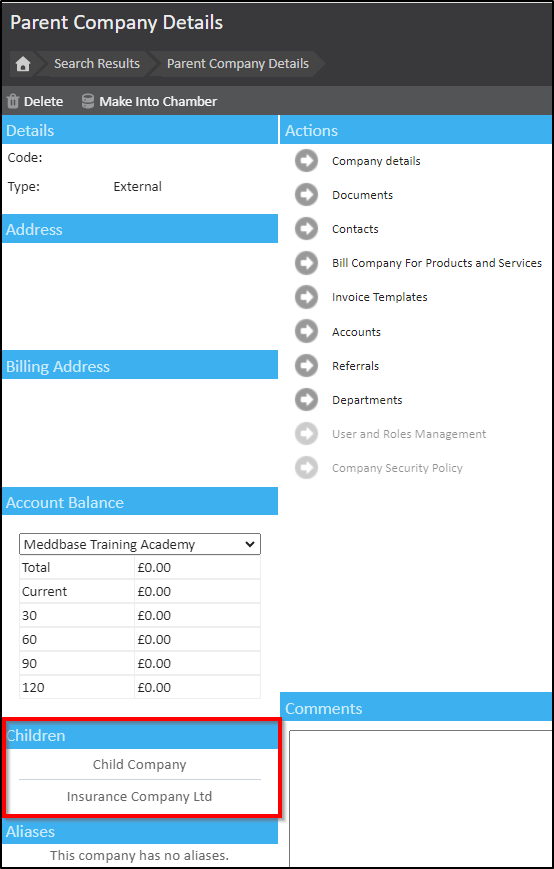Click the home icon in breadcrumb
The height and width of the screenshot is (869, 554).
(x=23, y=64)
